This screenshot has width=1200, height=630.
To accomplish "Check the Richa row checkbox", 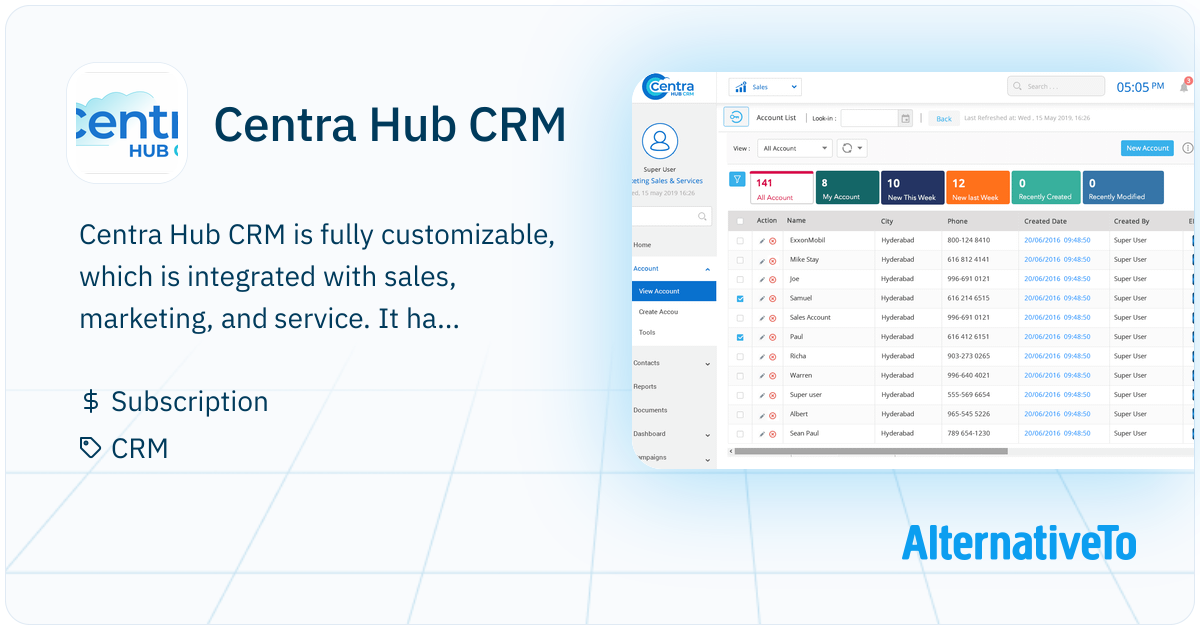I will (x=740, y=356).
